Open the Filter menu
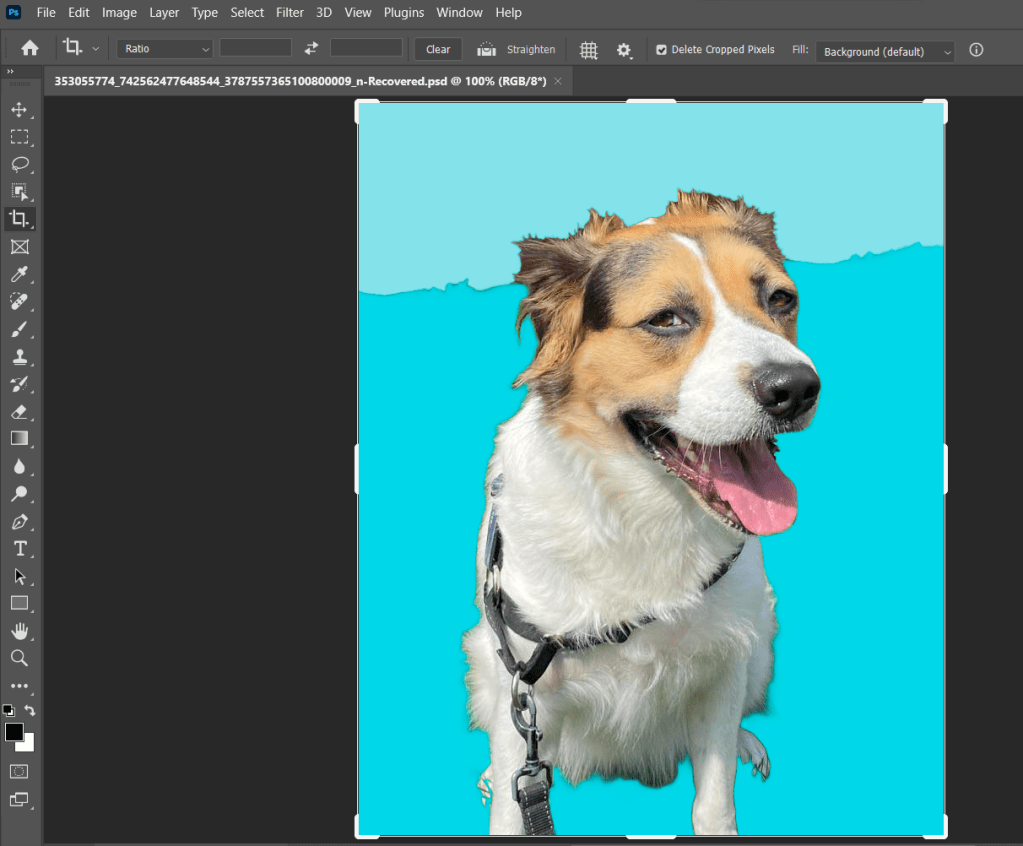Viewport: 1023px width, 846px height. point(290,13)
